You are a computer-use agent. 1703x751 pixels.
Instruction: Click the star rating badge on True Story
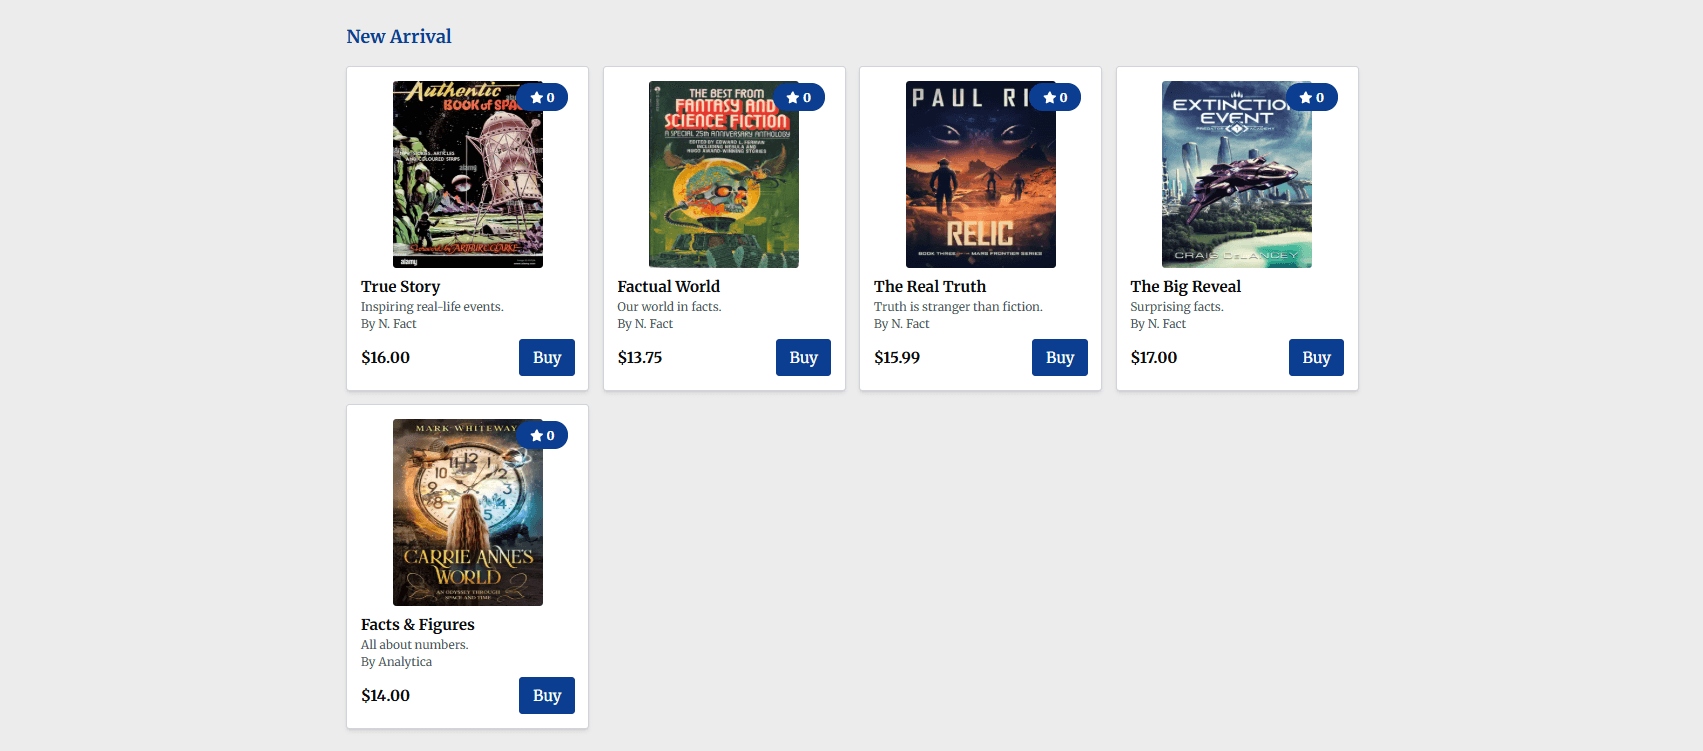[x=542, y=97]
